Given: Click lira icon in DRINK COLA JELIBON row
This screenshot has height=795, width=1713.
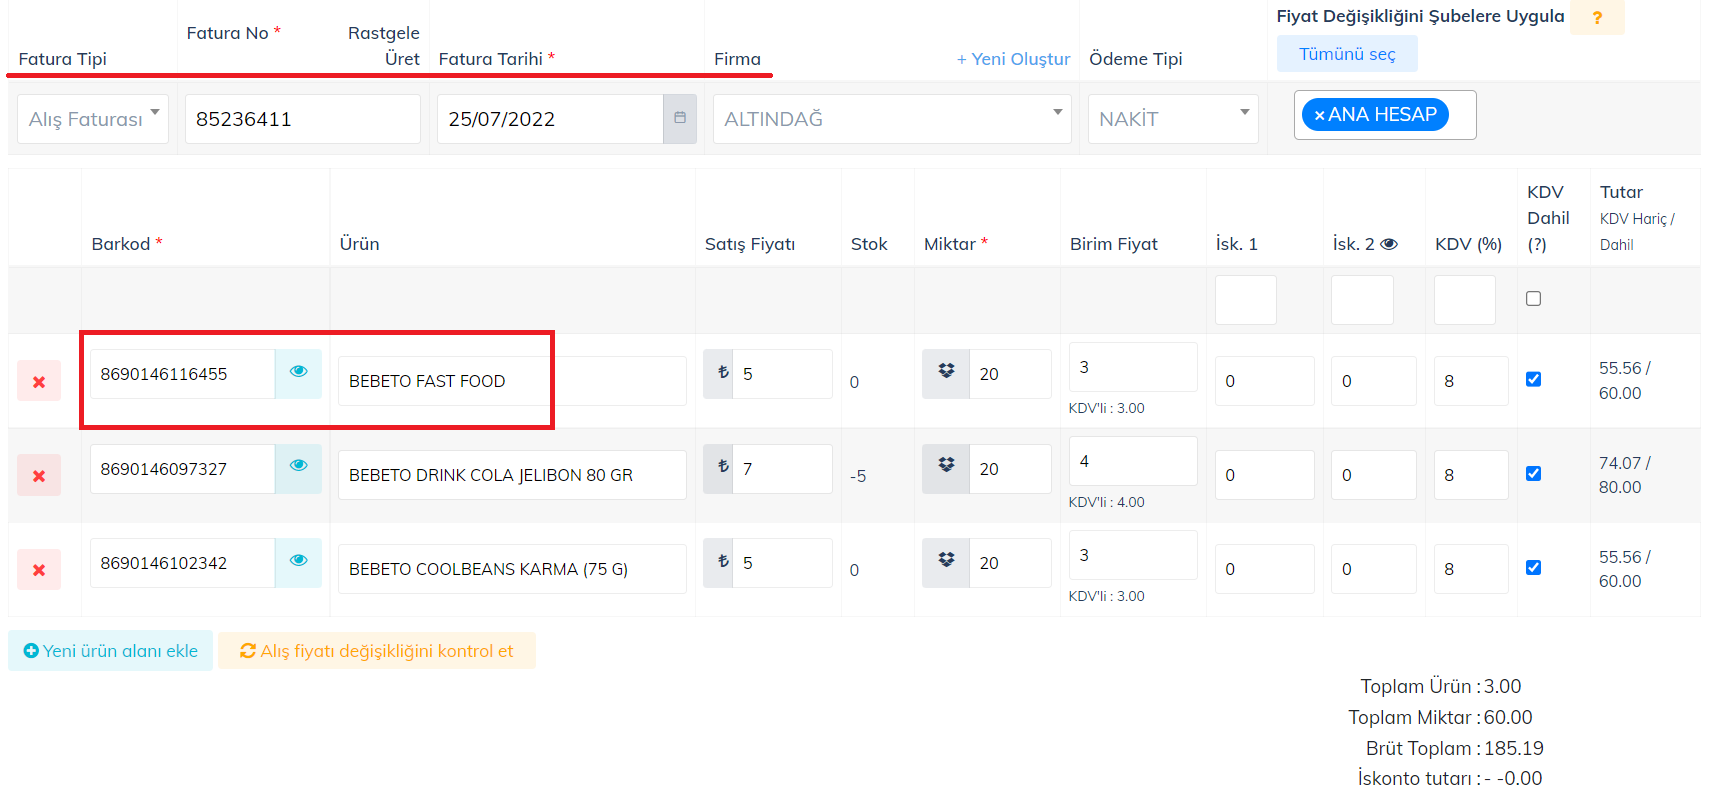Looking at the screenshot, I should coord(718,468).
